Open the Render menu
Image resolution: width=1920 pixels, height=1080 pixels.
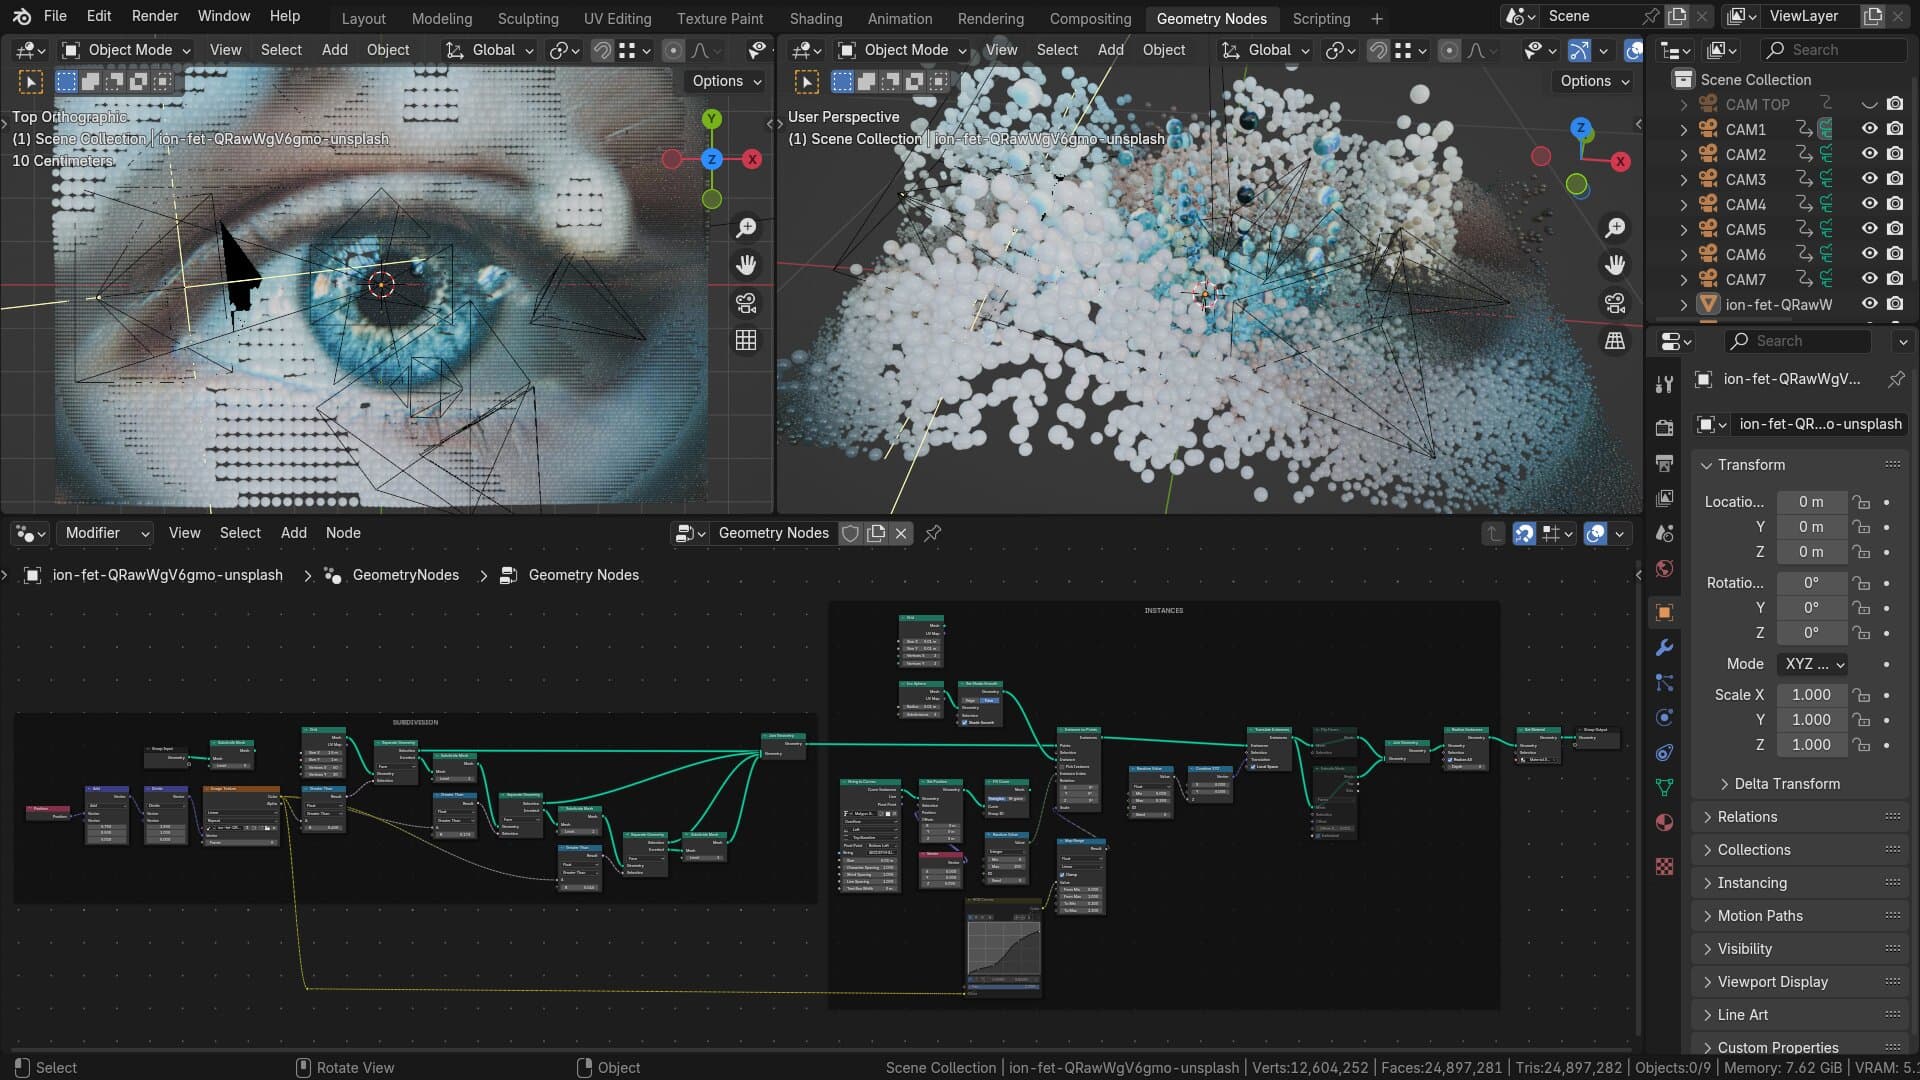pyautogui.click(x=155, y=16)
